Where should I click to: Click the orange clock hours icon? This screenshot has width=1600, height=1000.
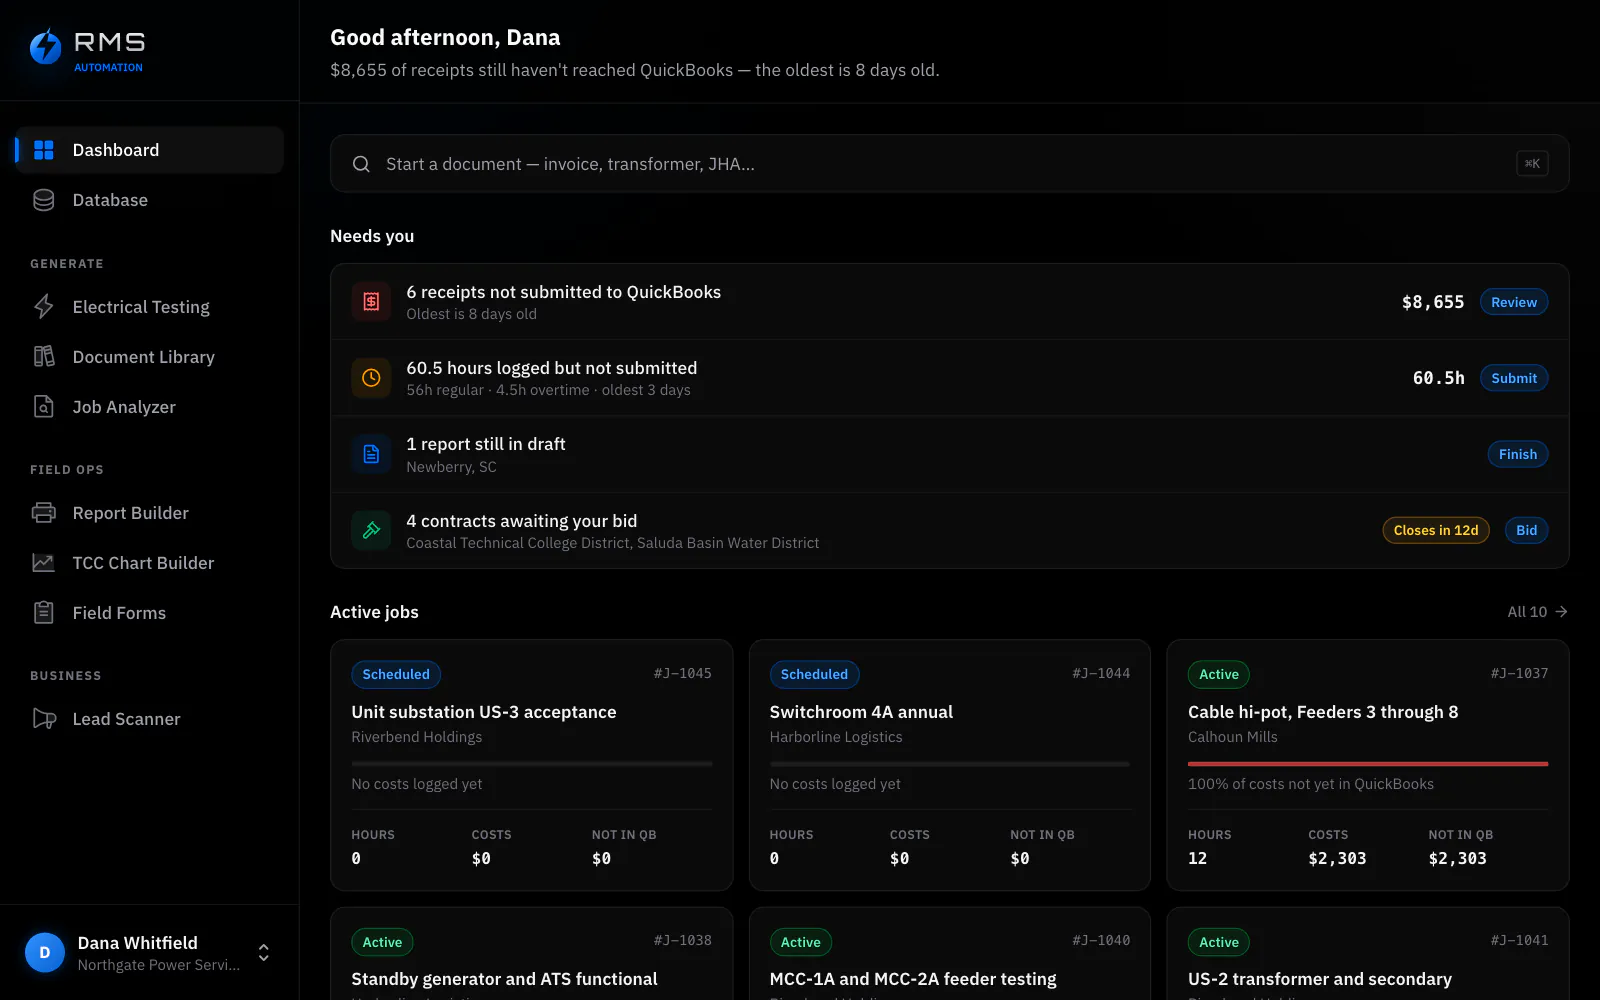[x=371, y=378]
